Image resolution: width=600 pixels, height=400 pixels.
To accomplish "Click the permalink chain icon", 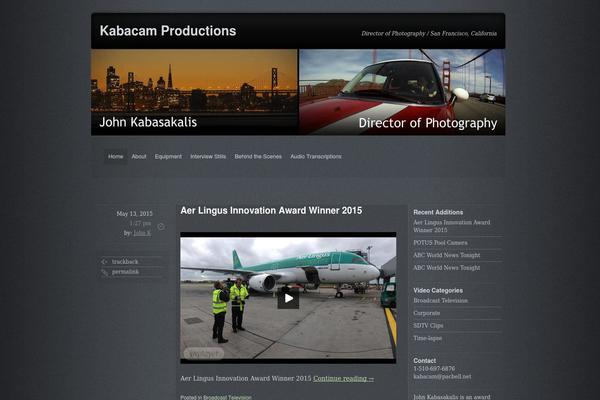I will 104,272.
